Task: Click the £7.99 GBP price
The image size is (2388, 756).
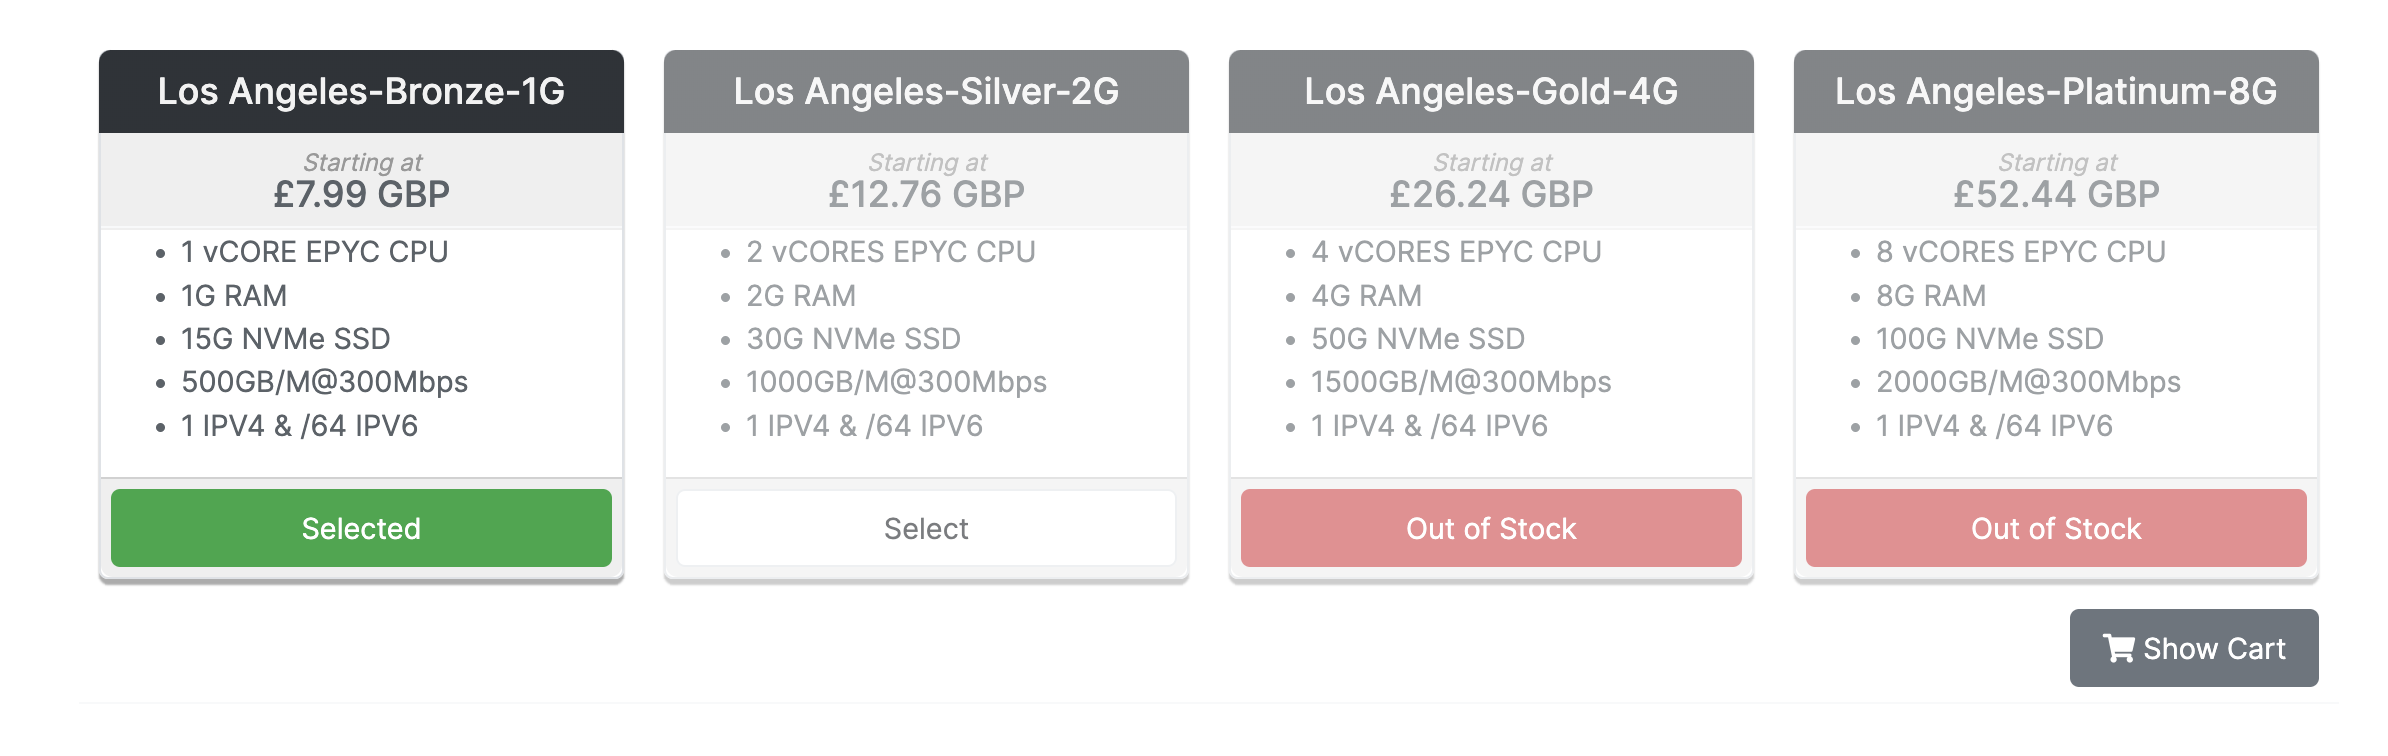Action: (x=361, y=194)
